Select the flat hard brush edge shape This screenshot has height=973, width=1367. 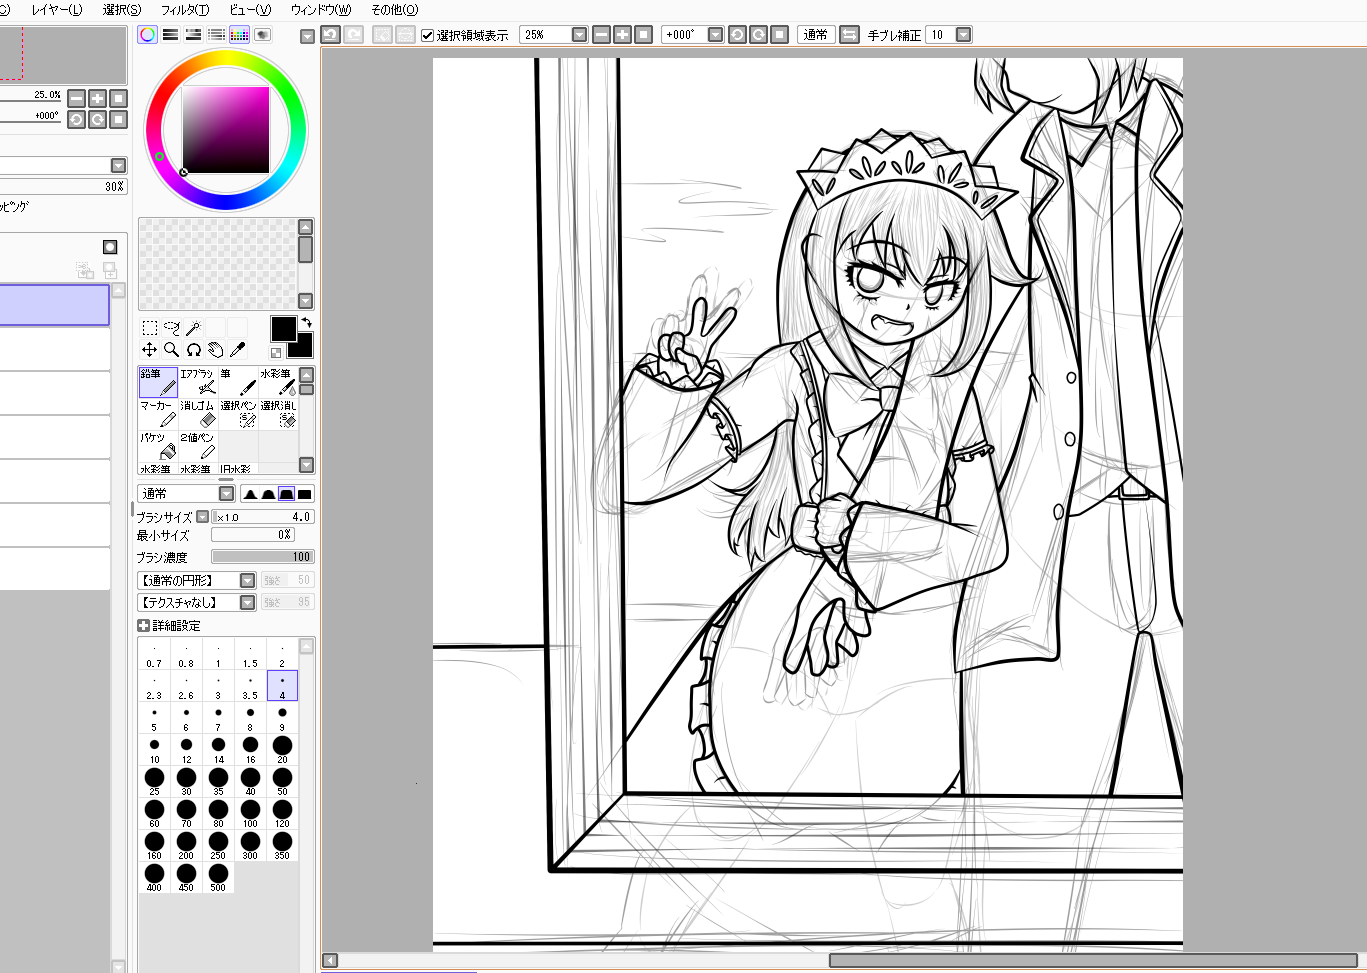click(304, 494)
